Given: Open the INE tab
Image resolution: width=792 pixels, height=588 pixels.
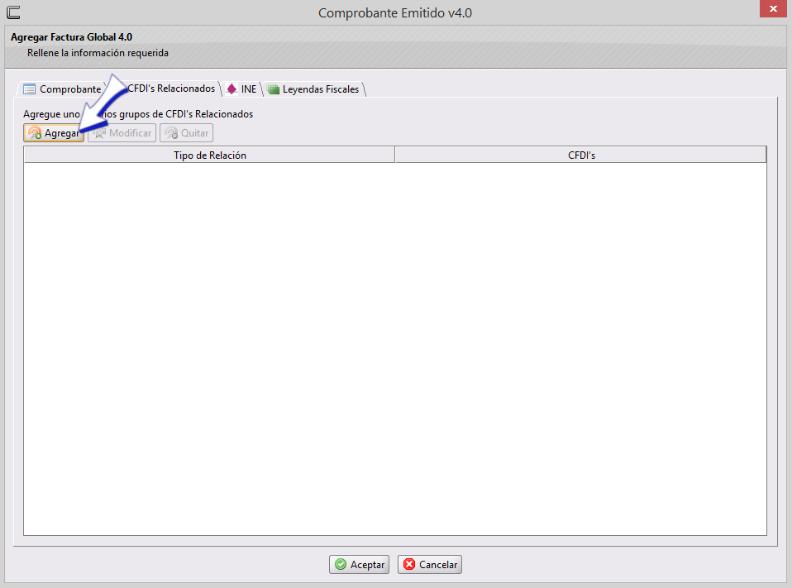Looking at the screenshot, I should pyautogui.click(x=242, y=89).
